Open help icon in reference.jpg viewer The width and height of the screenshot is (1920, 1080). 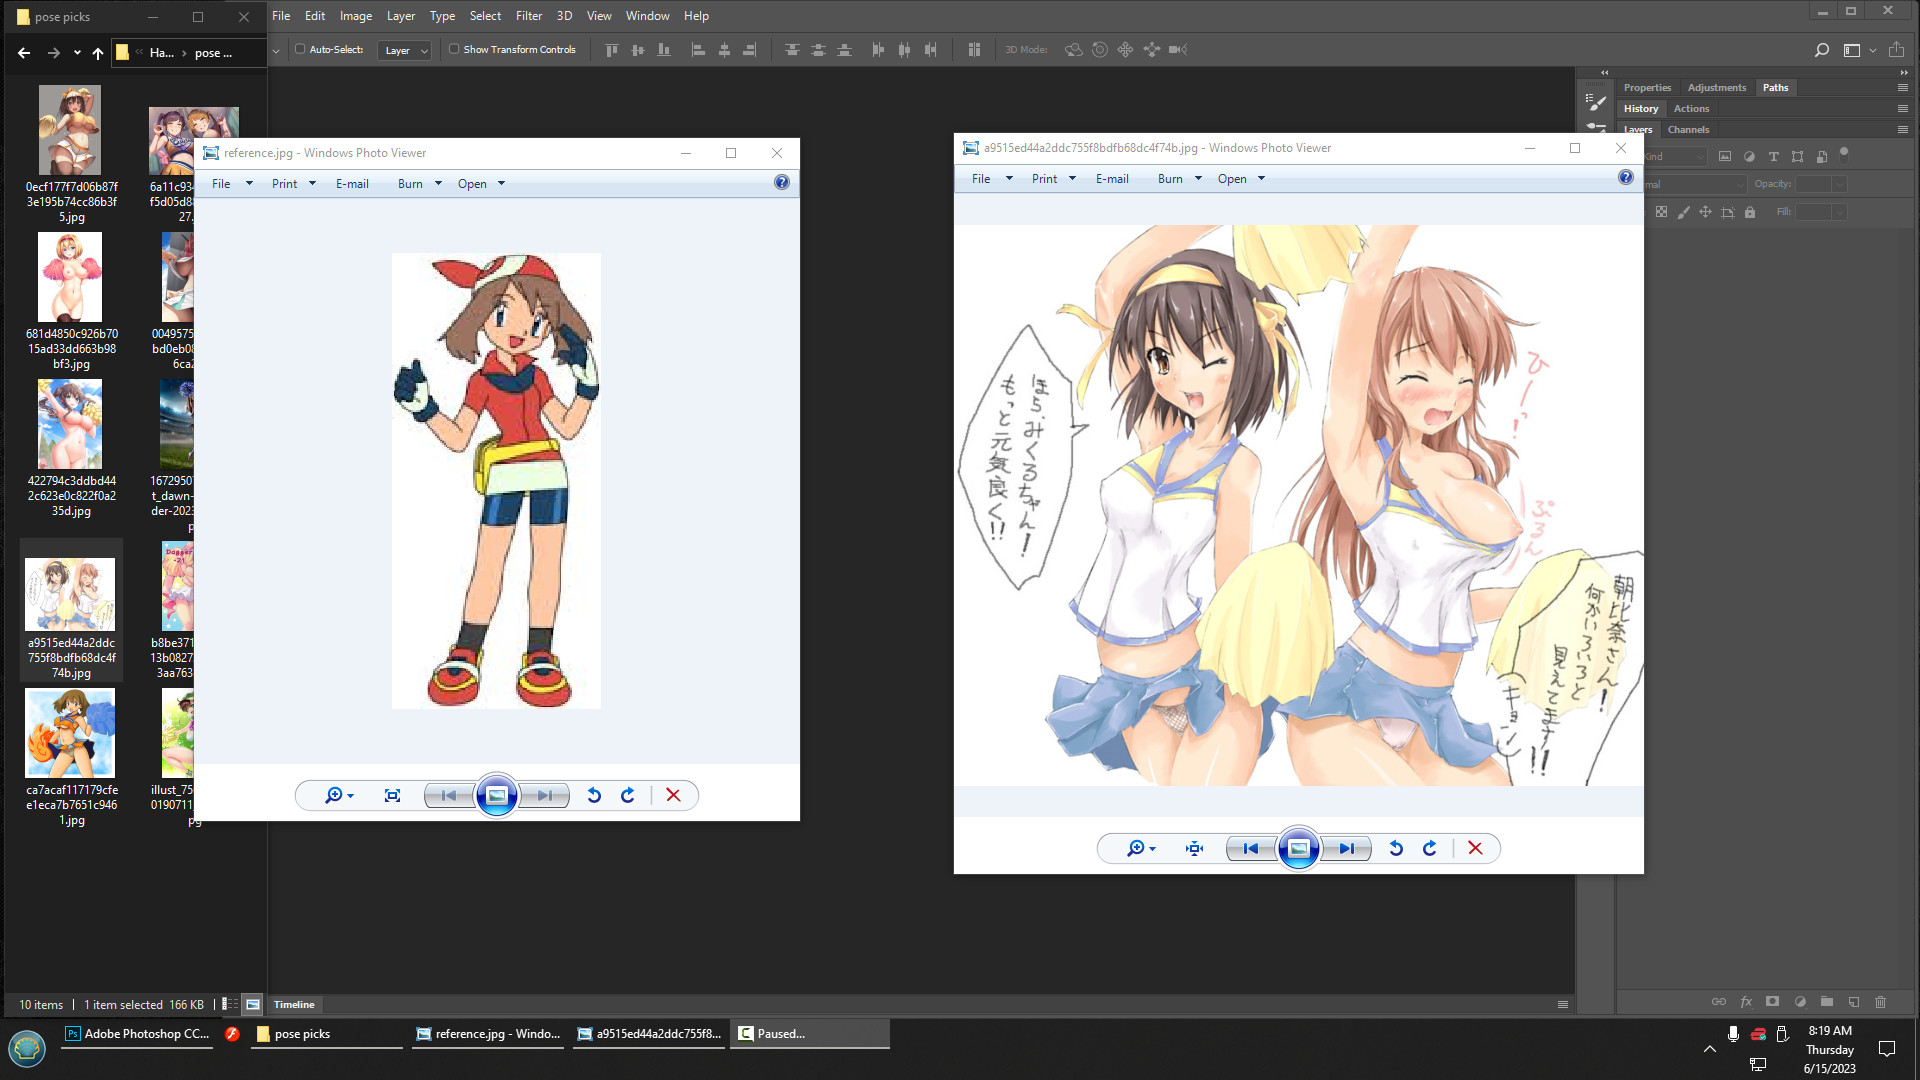click(x=782, y=183)
